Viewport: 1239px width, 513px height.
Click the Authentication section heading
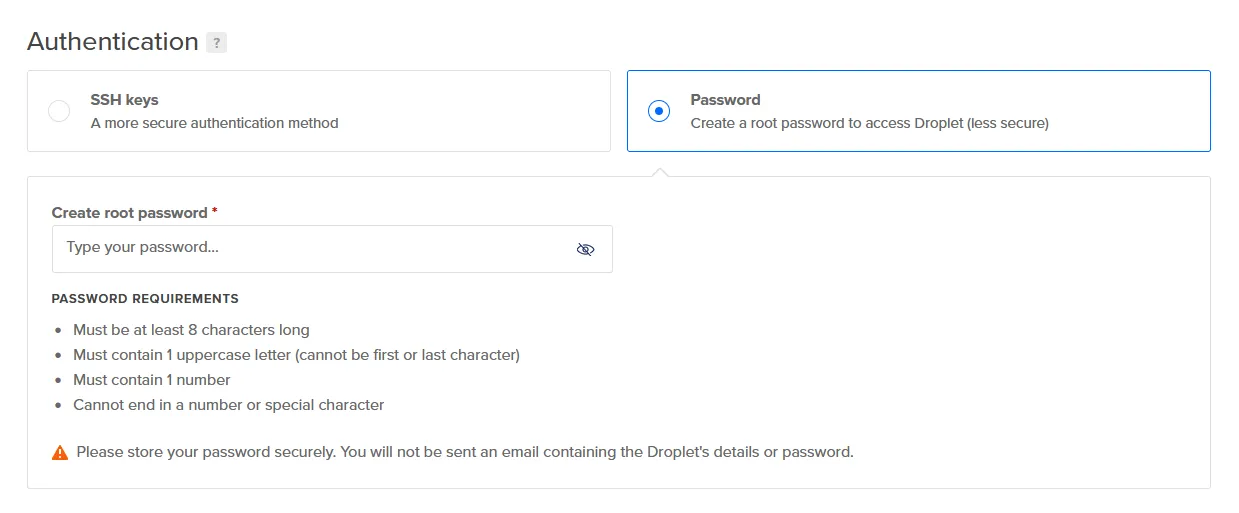(113, 42)
